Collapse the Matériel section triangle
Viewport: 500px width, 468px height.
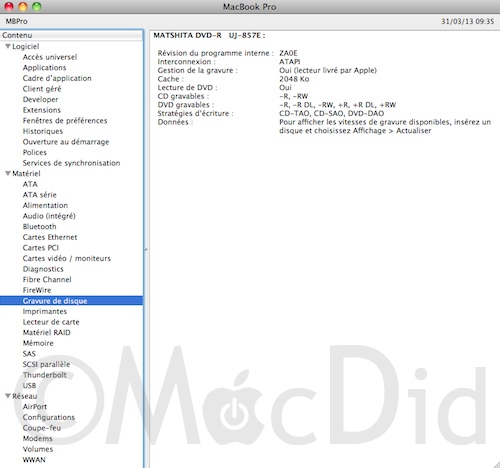8,173
